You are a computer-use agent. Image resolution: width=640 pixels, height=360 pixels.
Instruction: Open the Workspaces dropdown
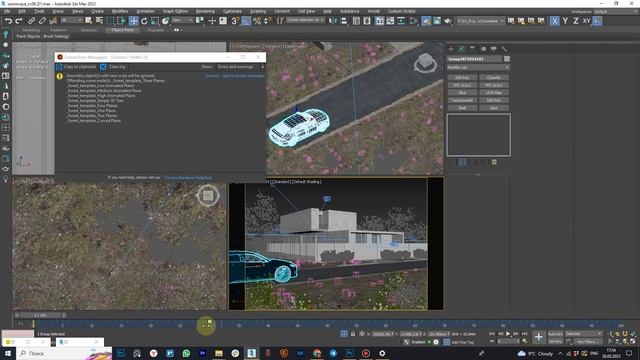(x=616, y=12)
